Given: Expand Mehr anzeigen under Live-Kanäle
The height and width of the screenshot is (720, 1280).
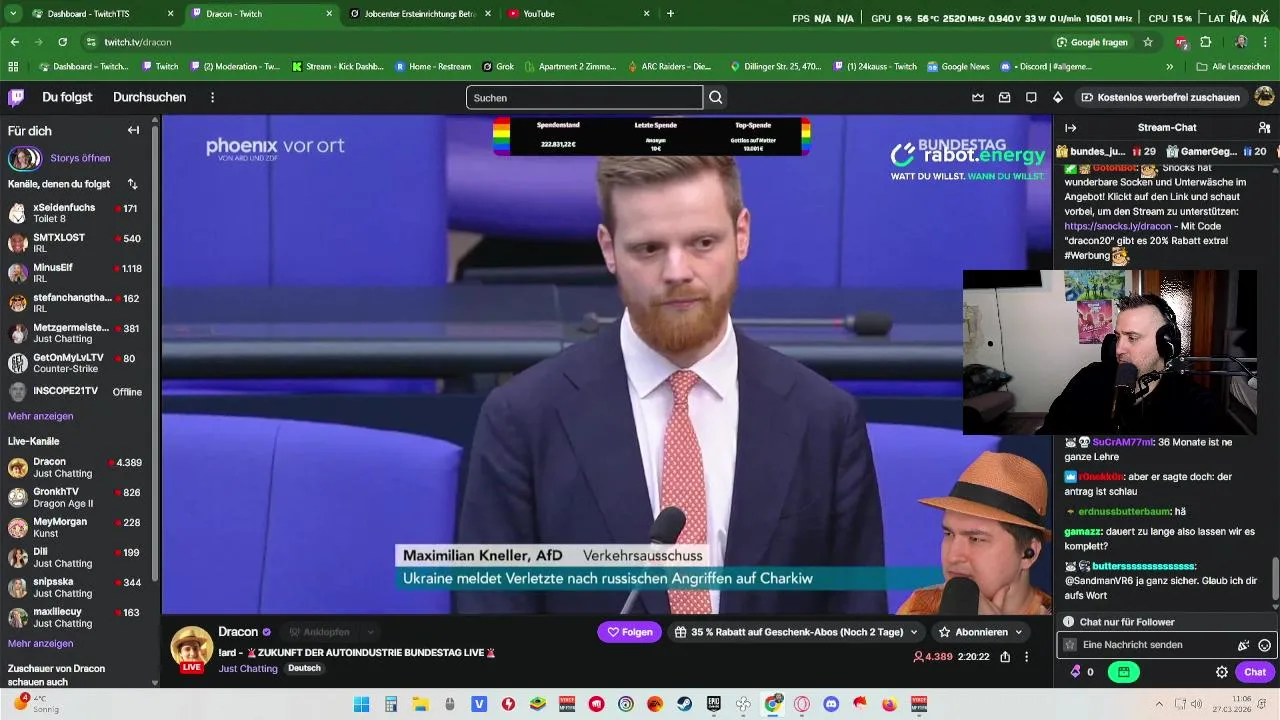Looking at the screenshot, I should 40,644.
